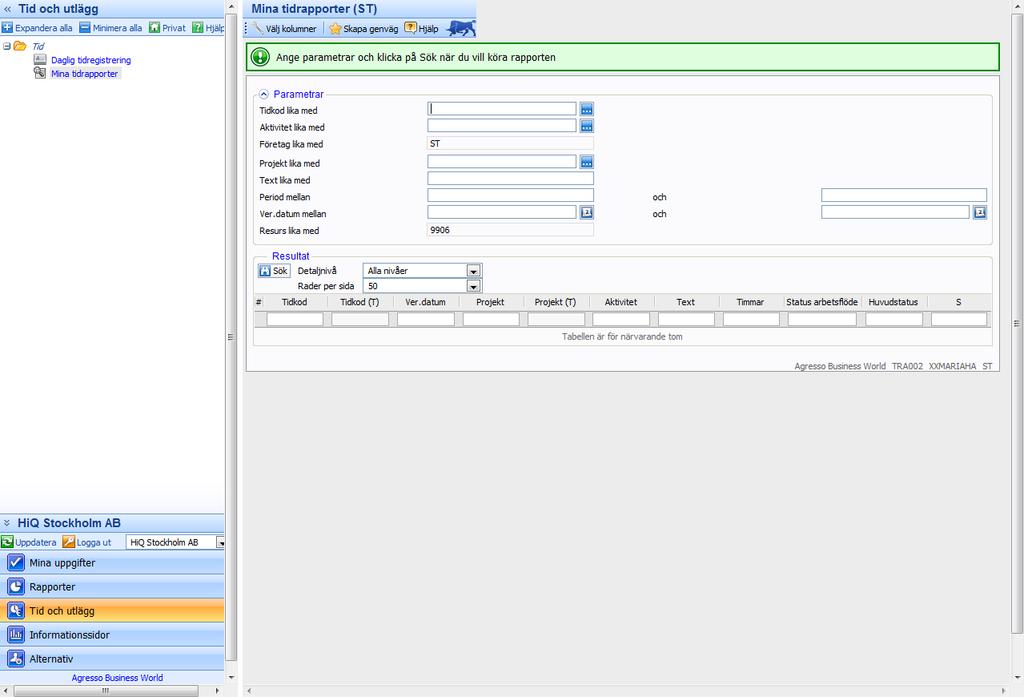Click the Projekt column header
Viewport: 1024px width, 697px height.
click(490, 302)
